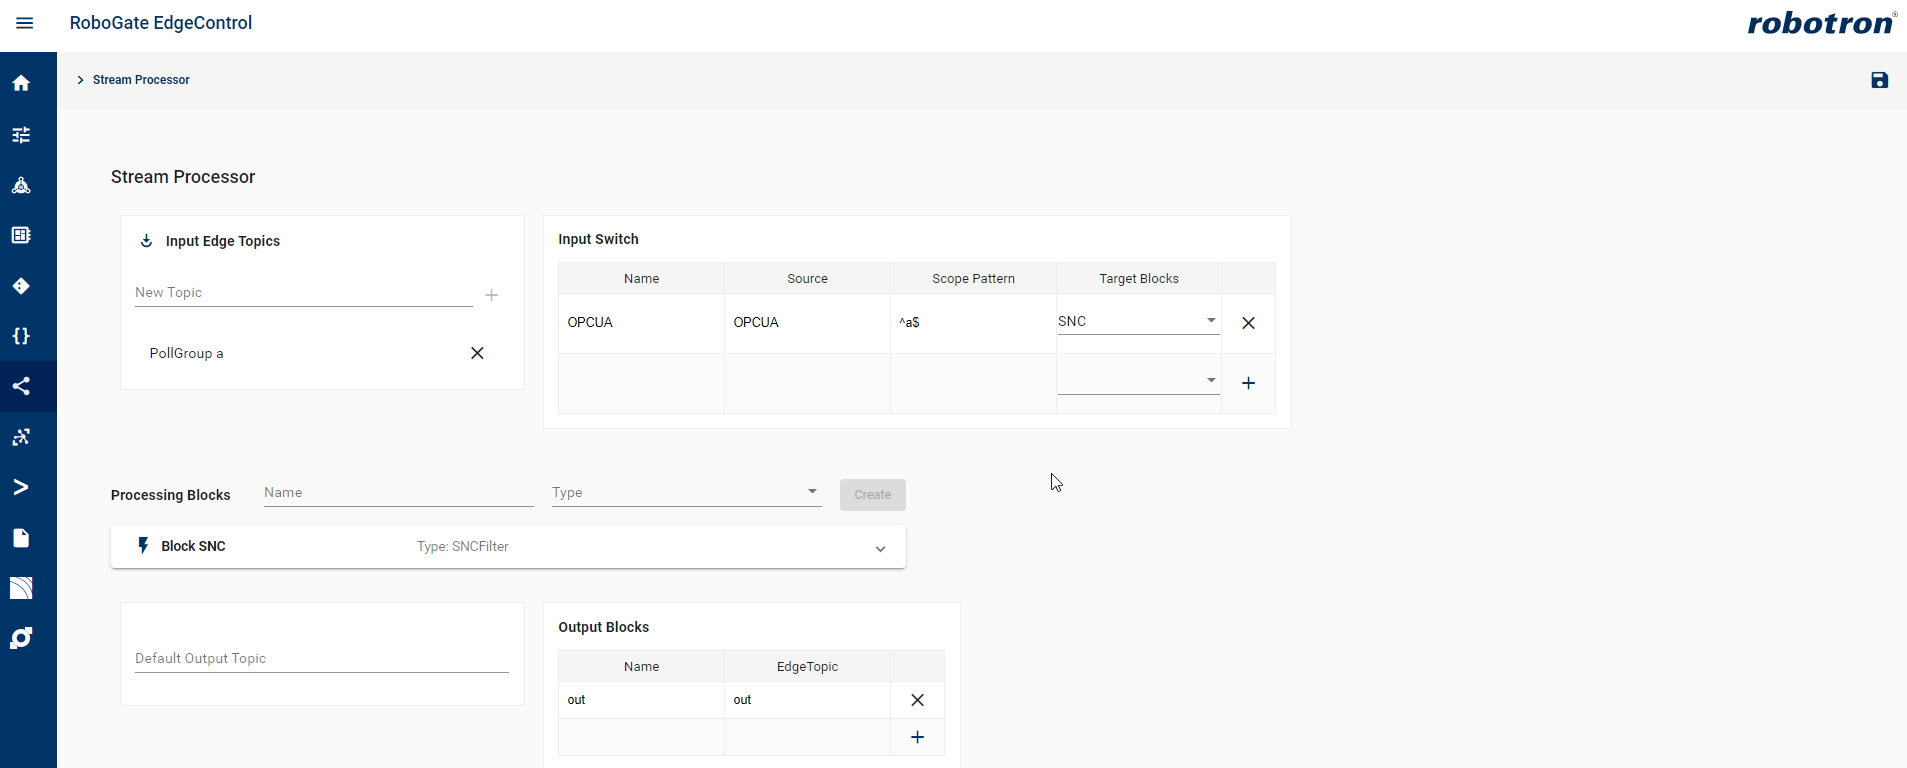The width and height of the screenshot is (1907, 768).
Task: Open the hamburger navigation menu
Action: coord(25,23)
